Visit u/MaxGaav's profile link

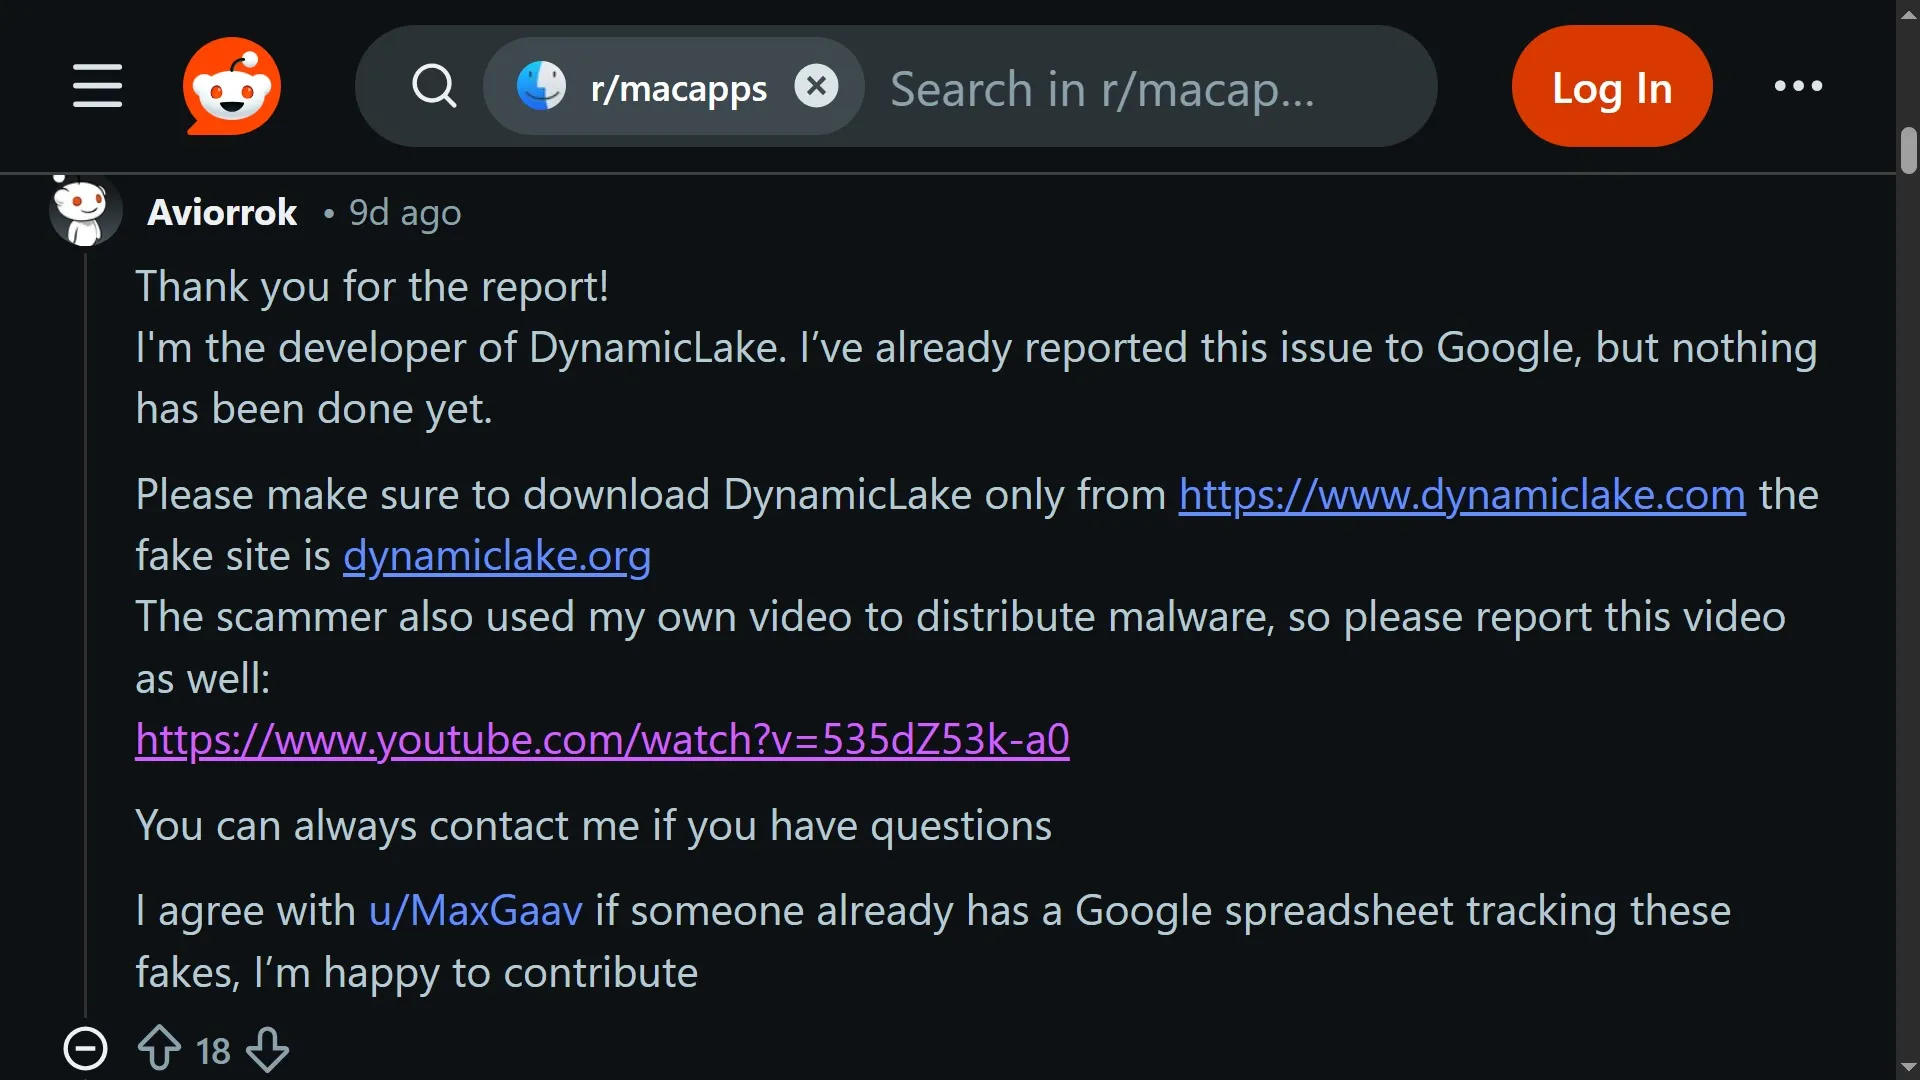[474, 911]
